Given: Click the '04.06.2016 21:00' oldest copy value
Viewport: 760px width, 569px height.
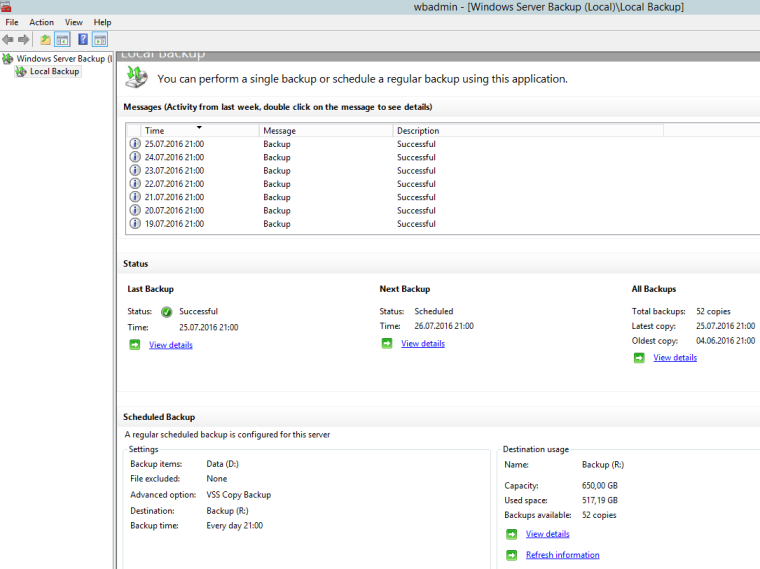Looking at the screenshot, I should [x=725, y=341].
